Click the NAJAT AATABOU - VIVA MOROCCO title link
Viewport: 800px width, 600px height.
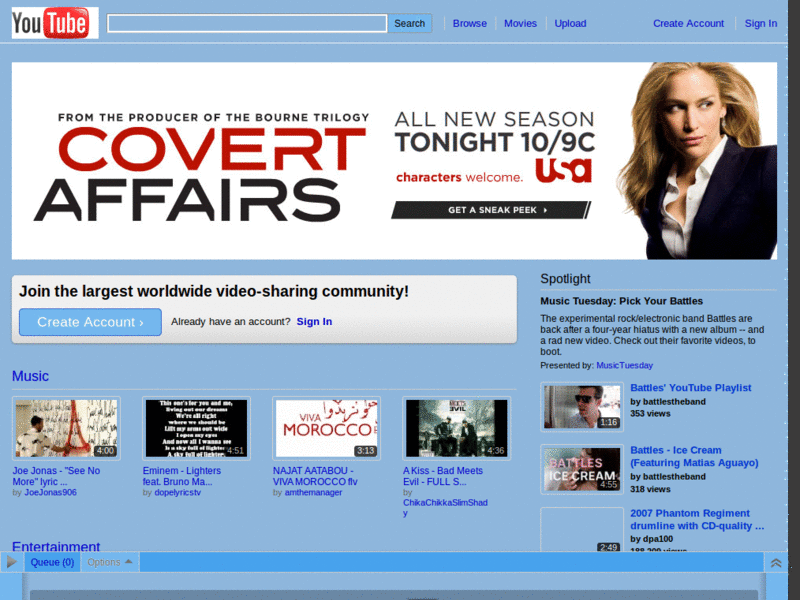pyautogui.click(x=315, y=476)
